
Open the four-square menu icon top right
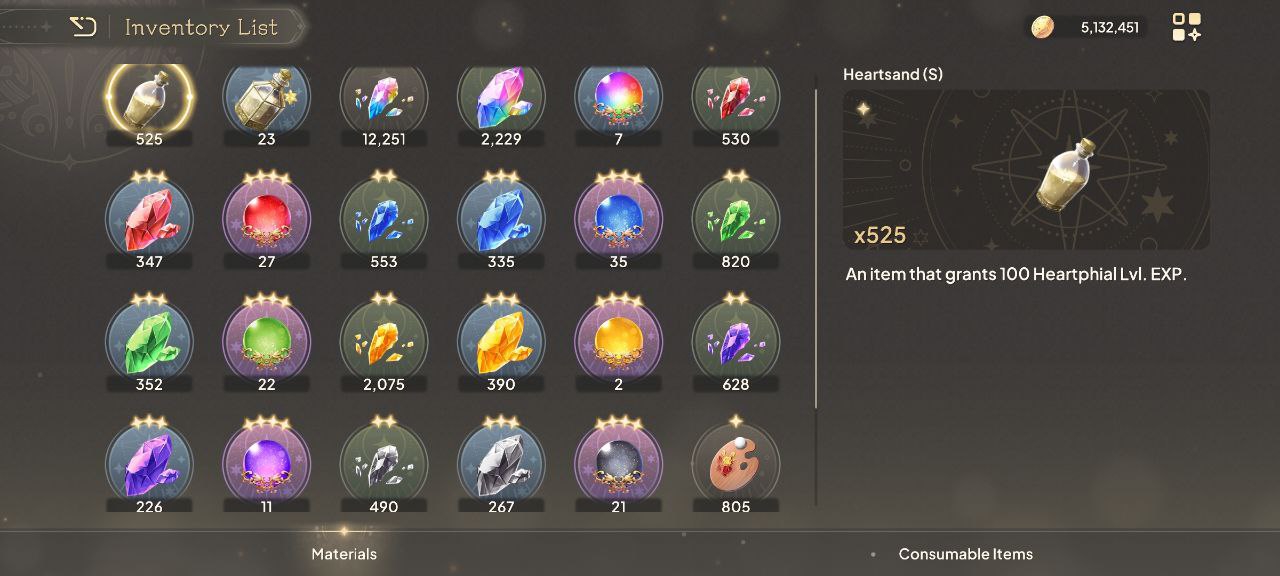point(1187,27)
